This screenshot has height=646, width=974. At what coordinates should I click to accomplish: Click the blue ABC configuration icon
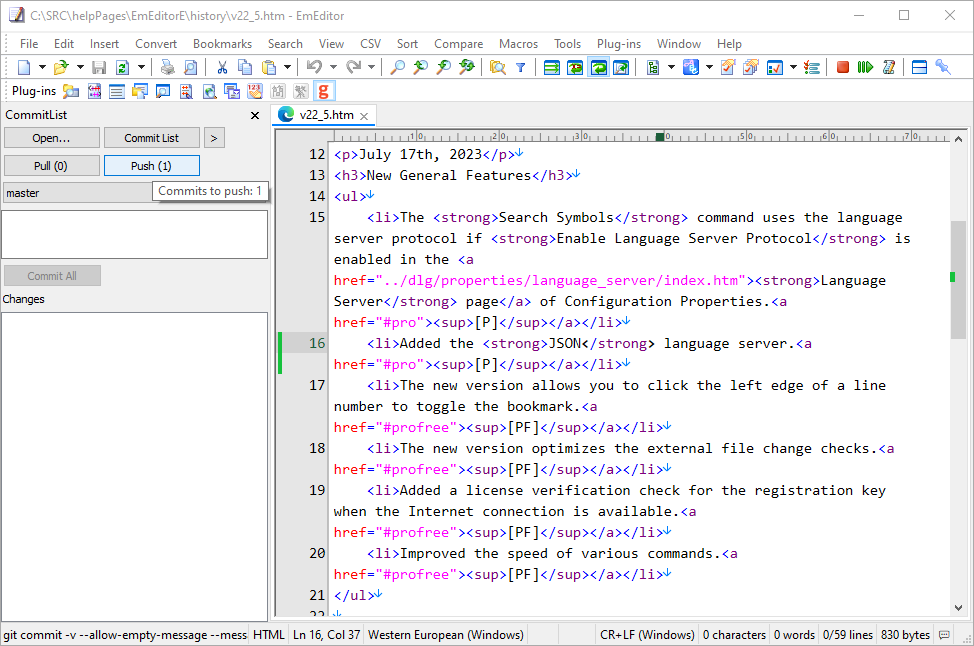691,67
